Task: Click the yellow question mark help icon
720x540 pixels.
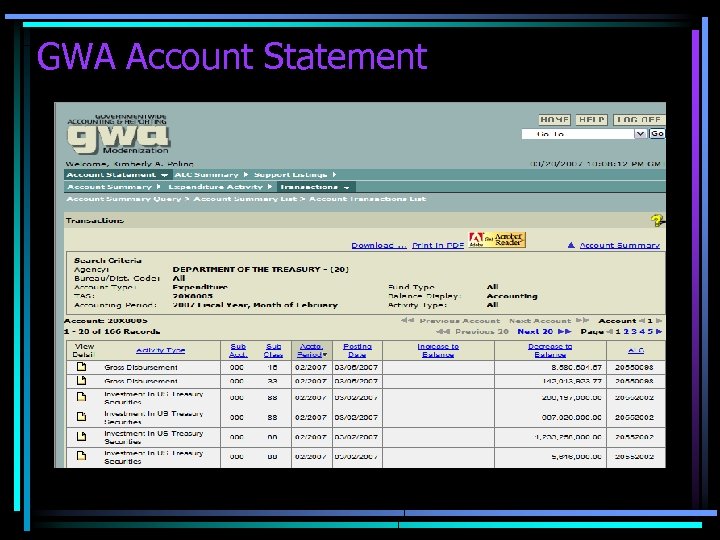Action: [657, 220]
